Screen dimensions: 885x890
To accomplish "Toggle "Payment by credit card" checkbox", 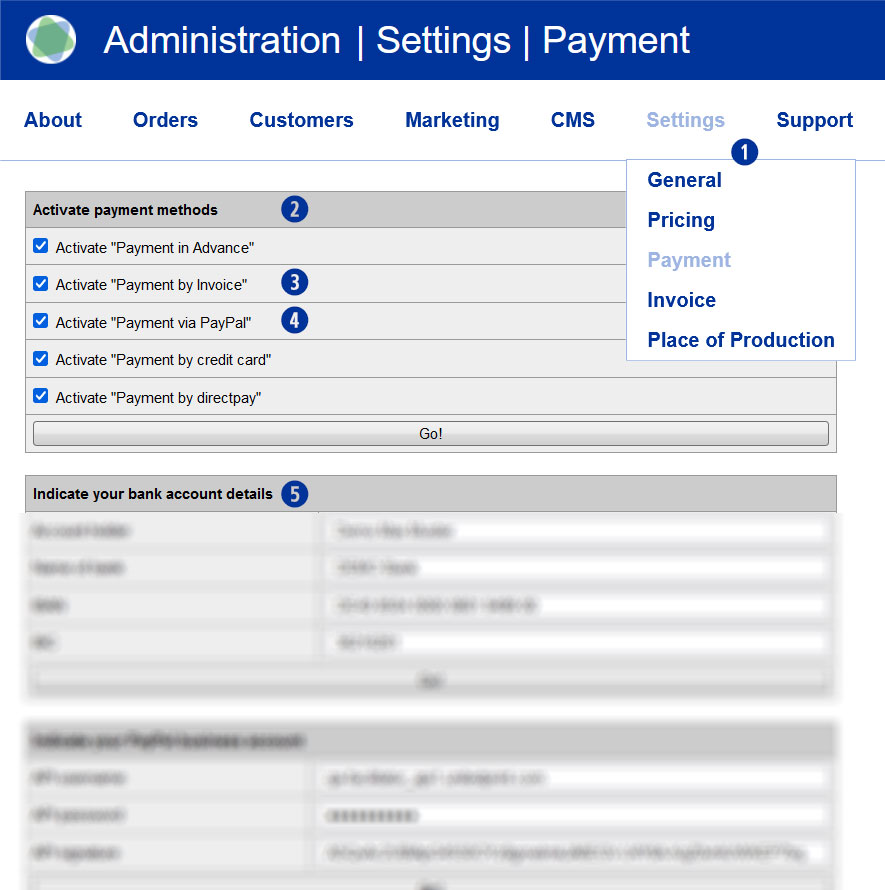I will coord(41,359).
